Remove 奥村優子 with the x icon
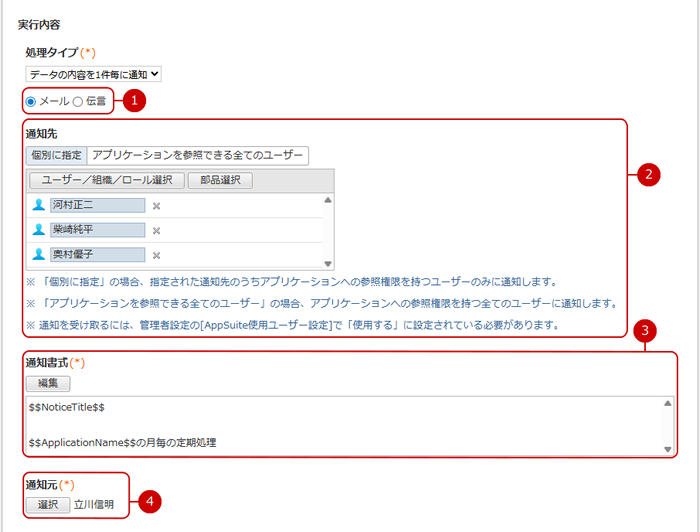700x532 pixels. (156, 256)
